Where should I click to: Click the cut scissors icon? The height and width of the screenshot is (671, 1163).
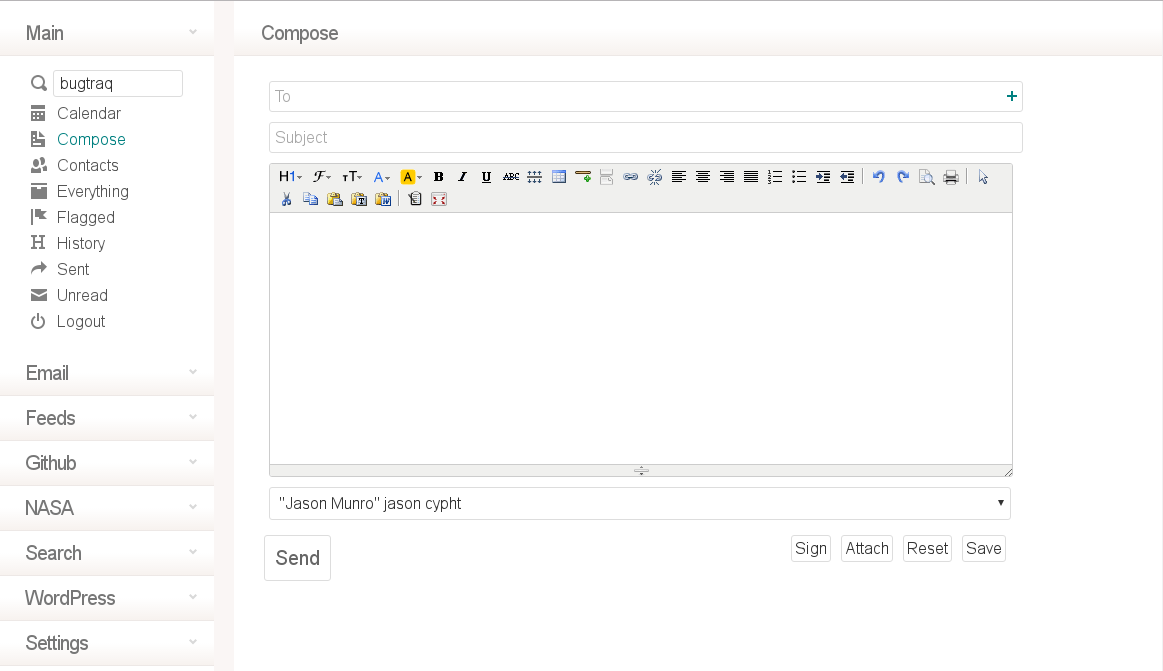[x=286, y=199]
